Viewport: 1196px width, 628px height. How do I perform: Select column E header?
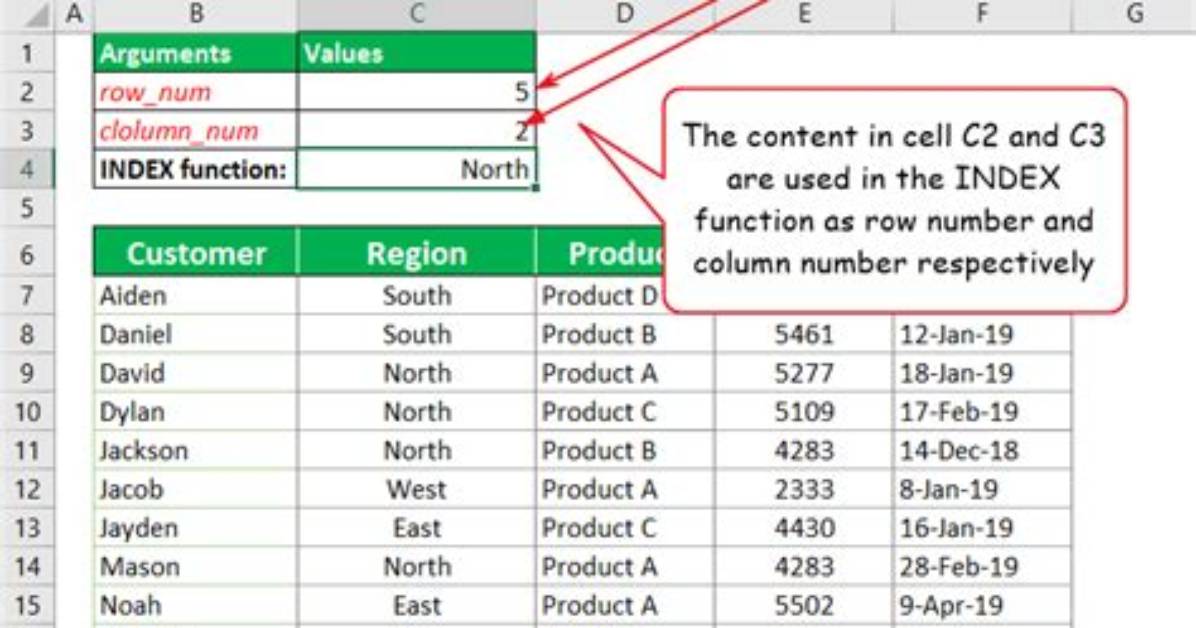[803, 14]
